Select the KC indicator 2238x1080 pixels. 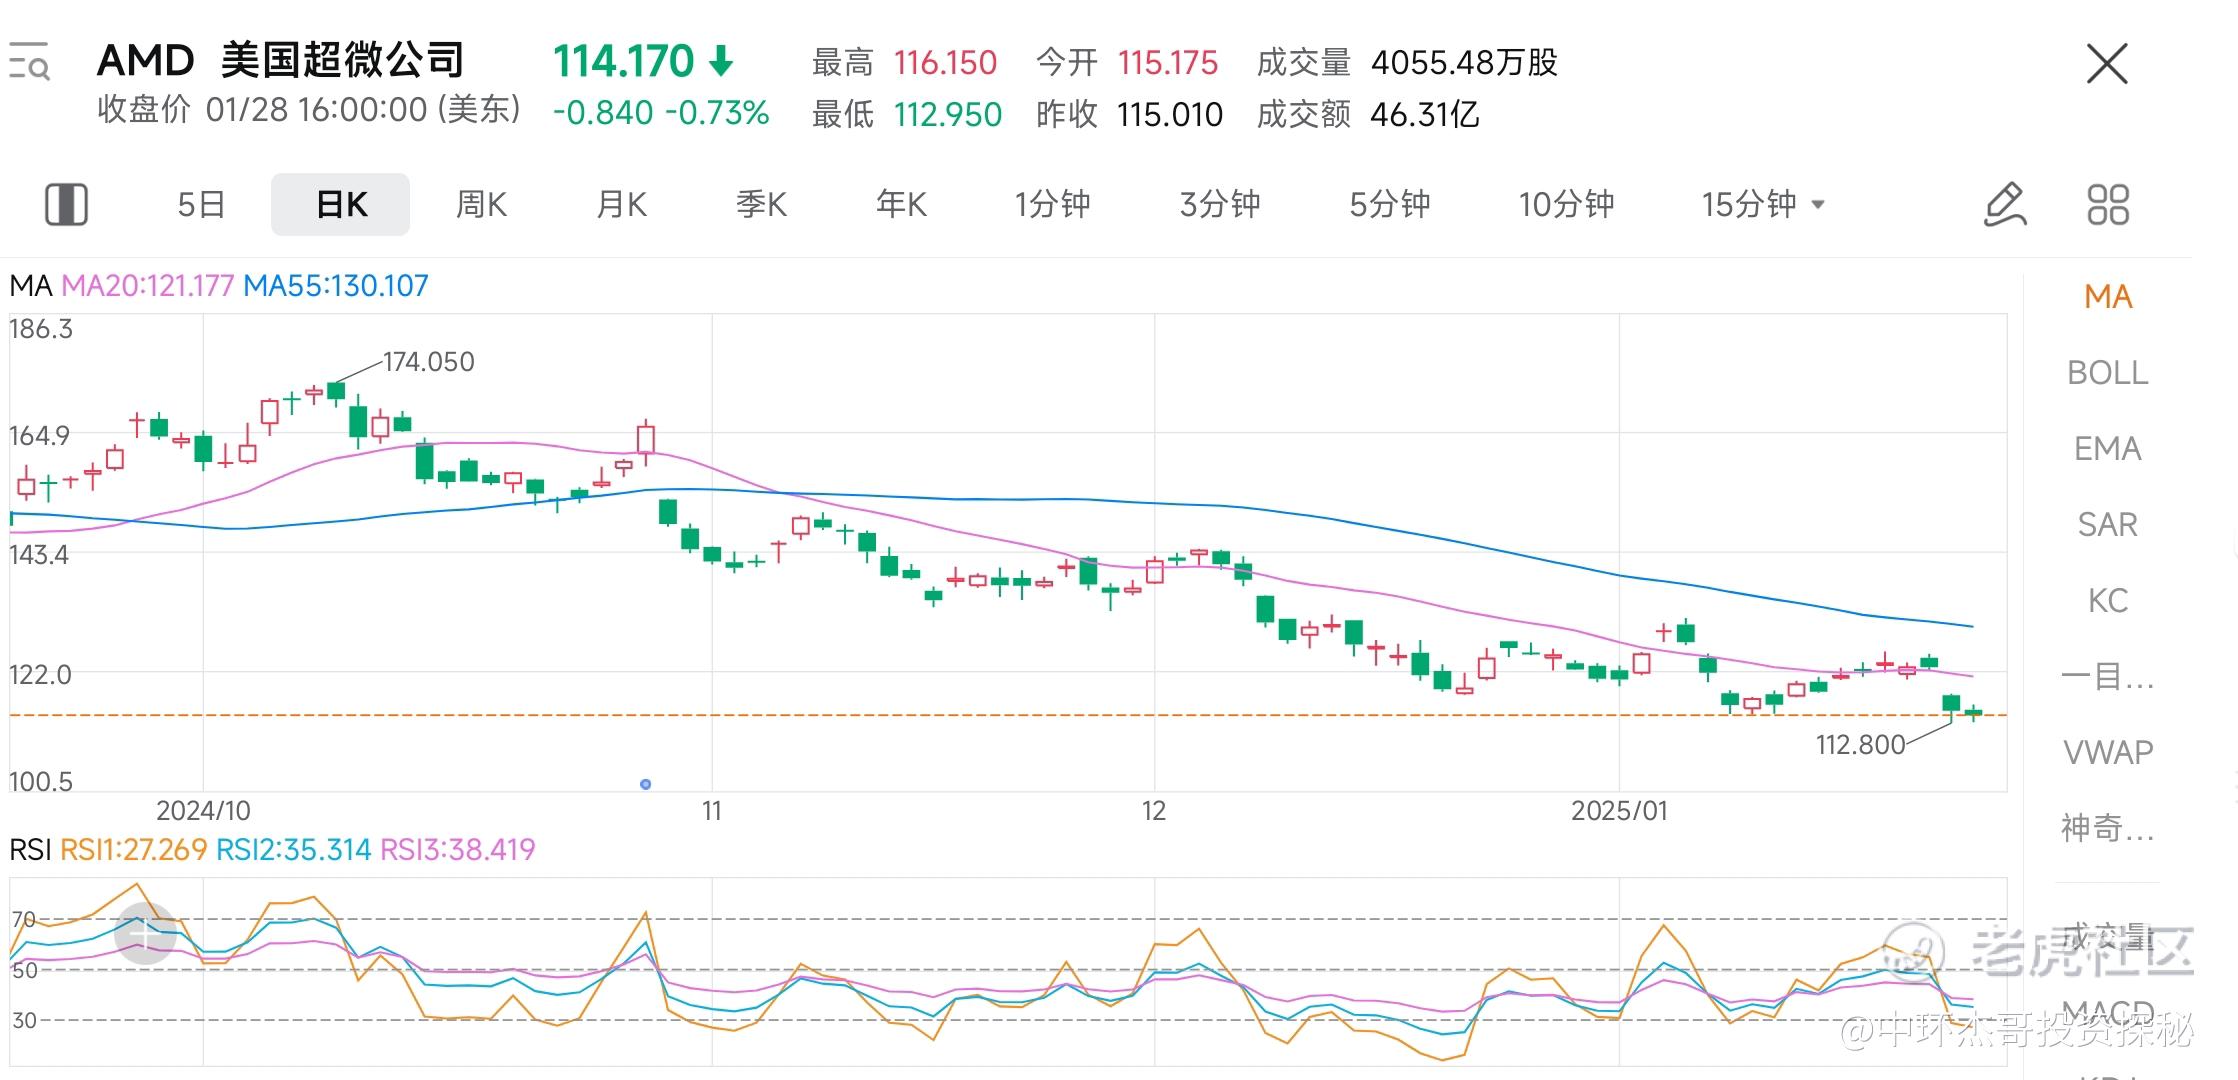2108,601
